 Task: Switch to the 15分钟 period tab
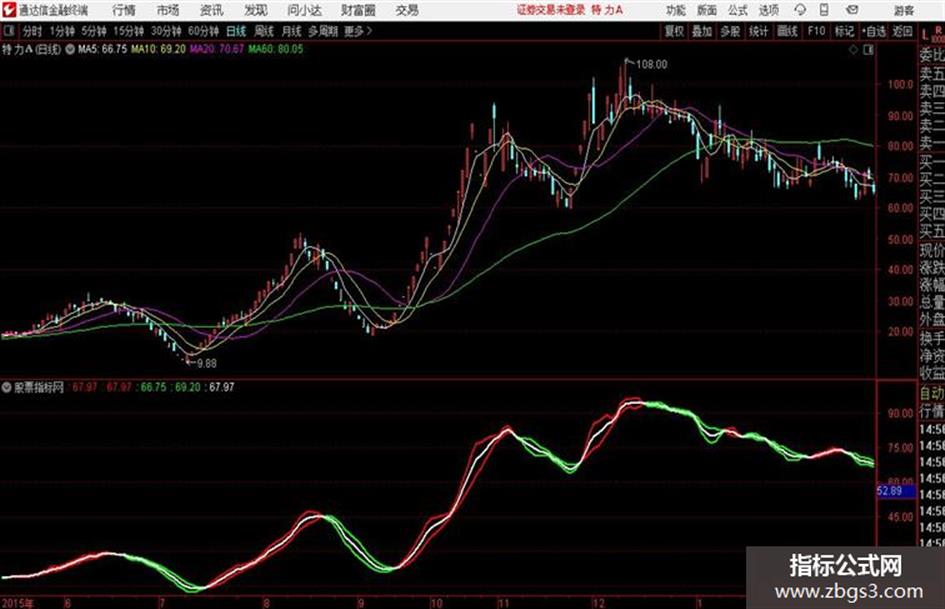[129, 31]
